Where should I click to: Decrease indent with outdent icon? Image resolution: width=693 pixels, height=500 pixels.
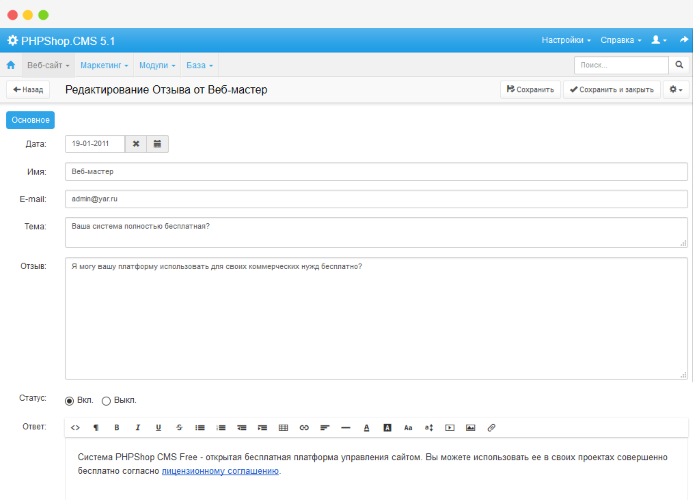(242, 427)
